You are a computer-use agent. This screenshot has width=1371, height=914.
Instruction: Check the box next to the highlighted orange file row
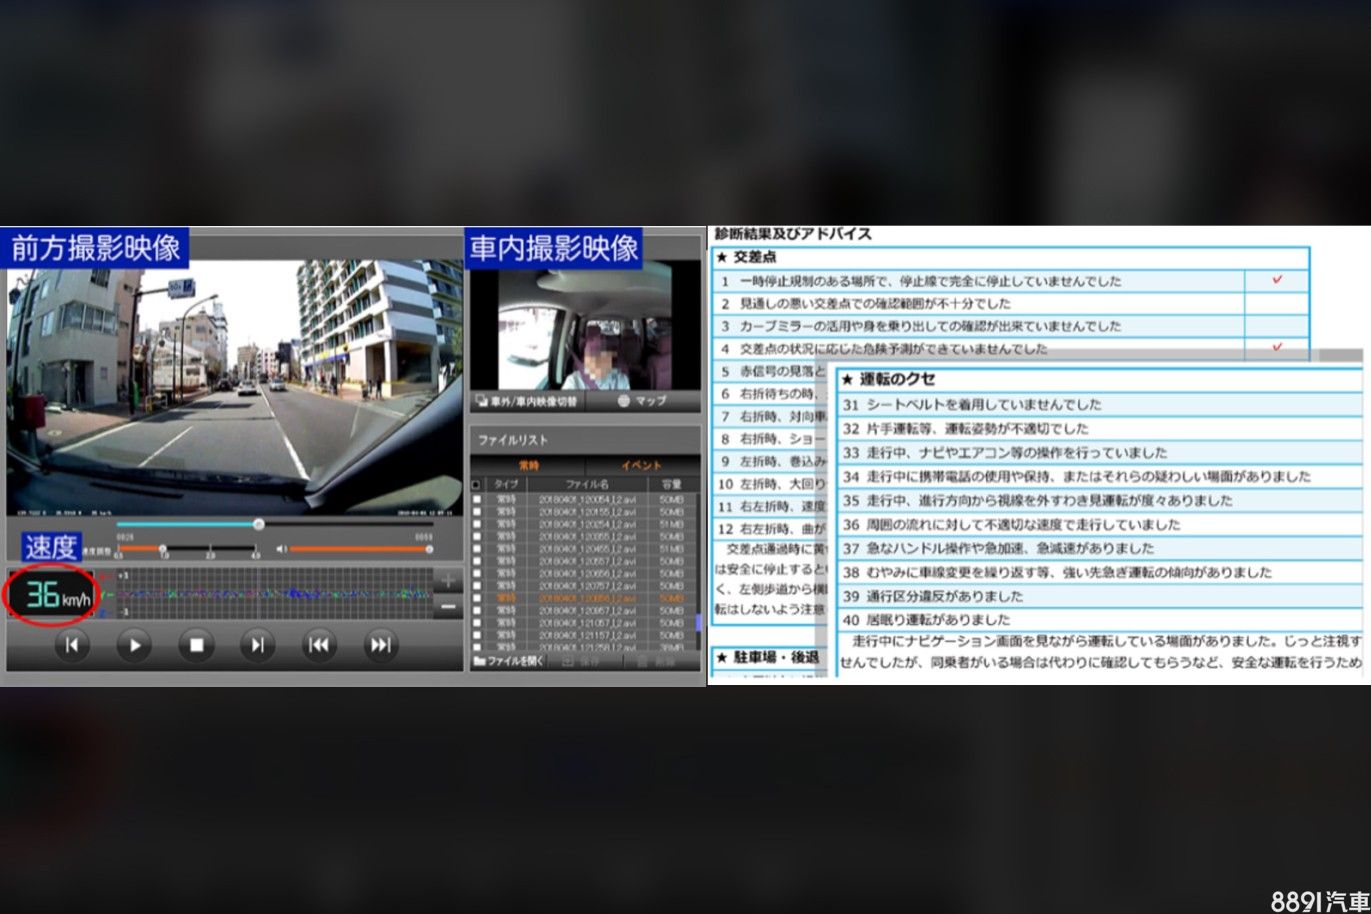[477, 598]
